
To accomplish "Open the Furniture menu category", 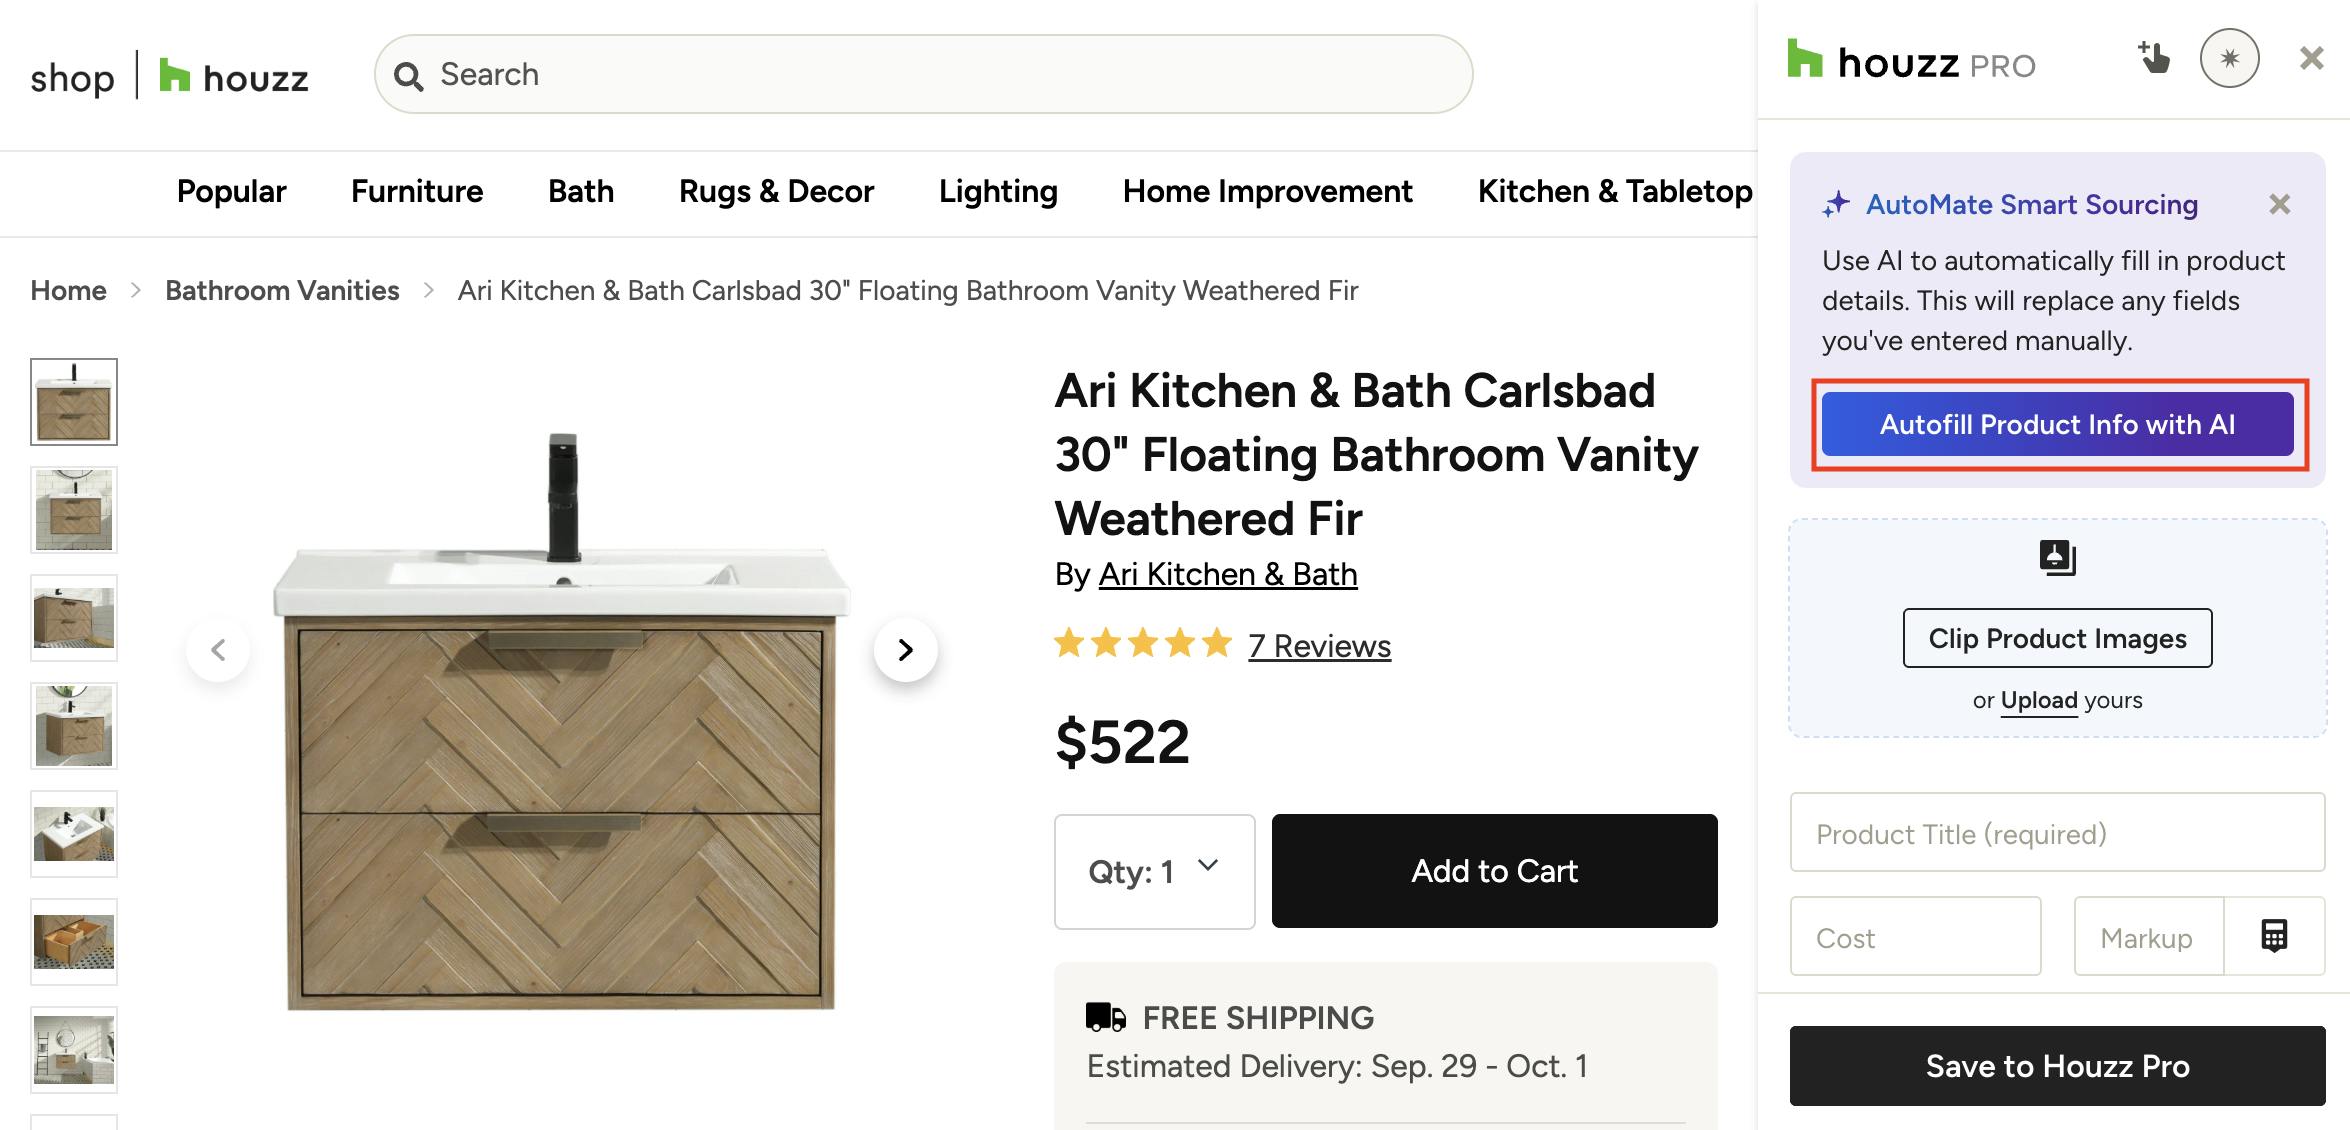I will 417,192.
